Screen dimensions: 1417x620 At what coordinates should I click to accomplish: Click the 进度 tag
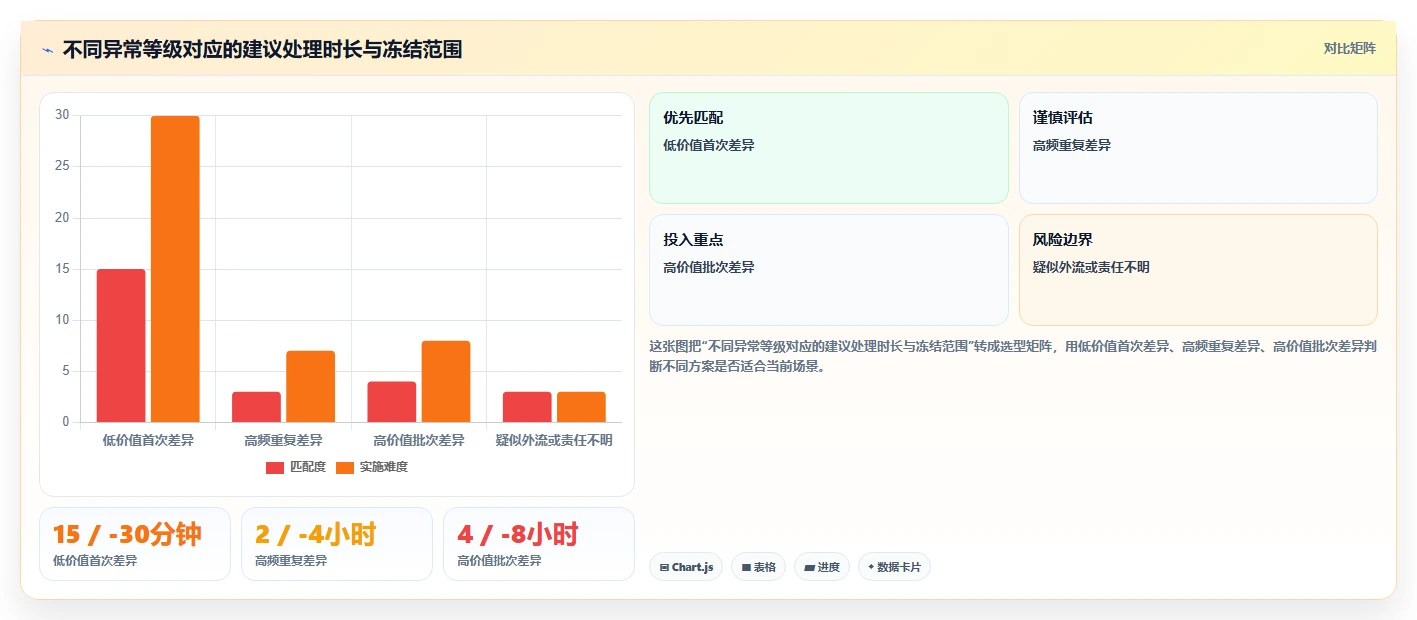[822, 567]
